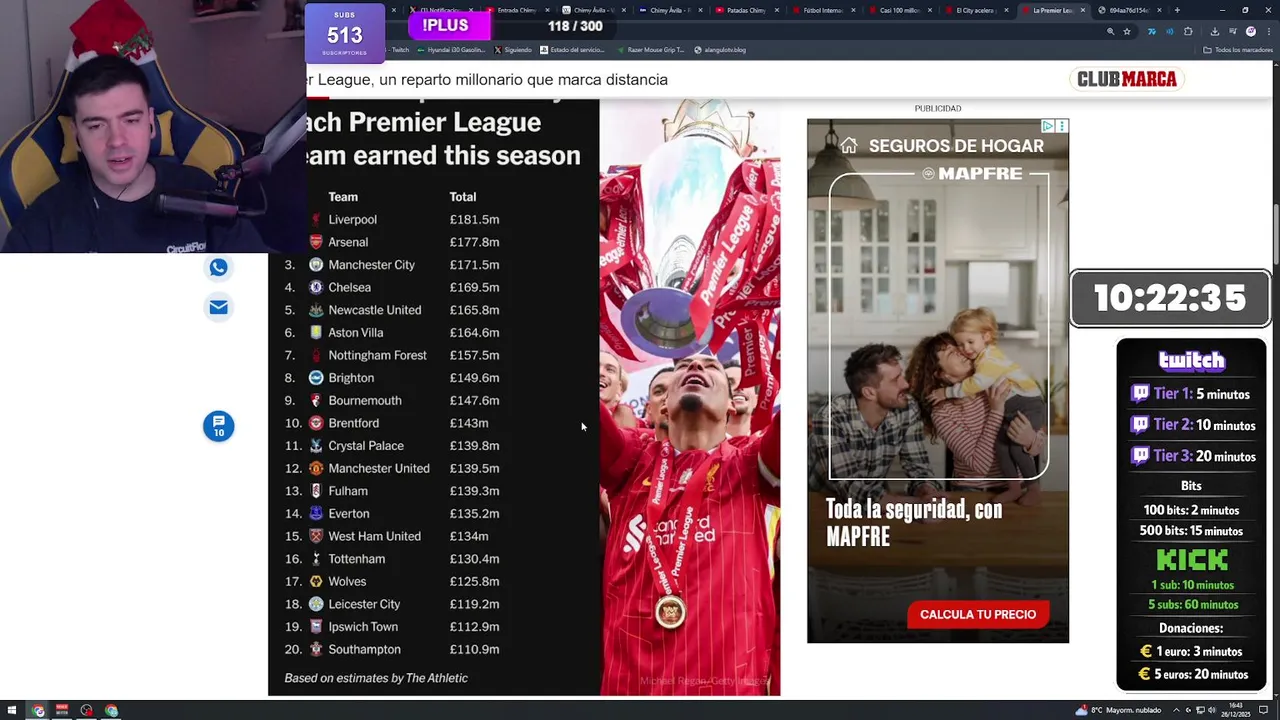This screenshot has width=1280, height=720.
Task: Click the Manchester United row
Action: (x=392, y=468)
